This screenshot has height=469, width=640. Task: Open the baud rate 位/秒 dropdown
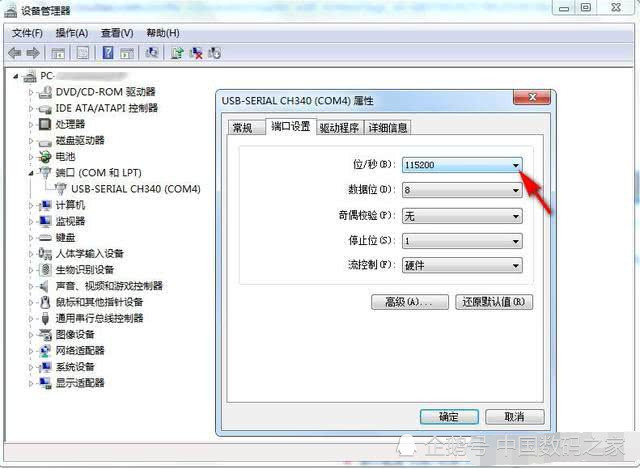click(462, 165)
